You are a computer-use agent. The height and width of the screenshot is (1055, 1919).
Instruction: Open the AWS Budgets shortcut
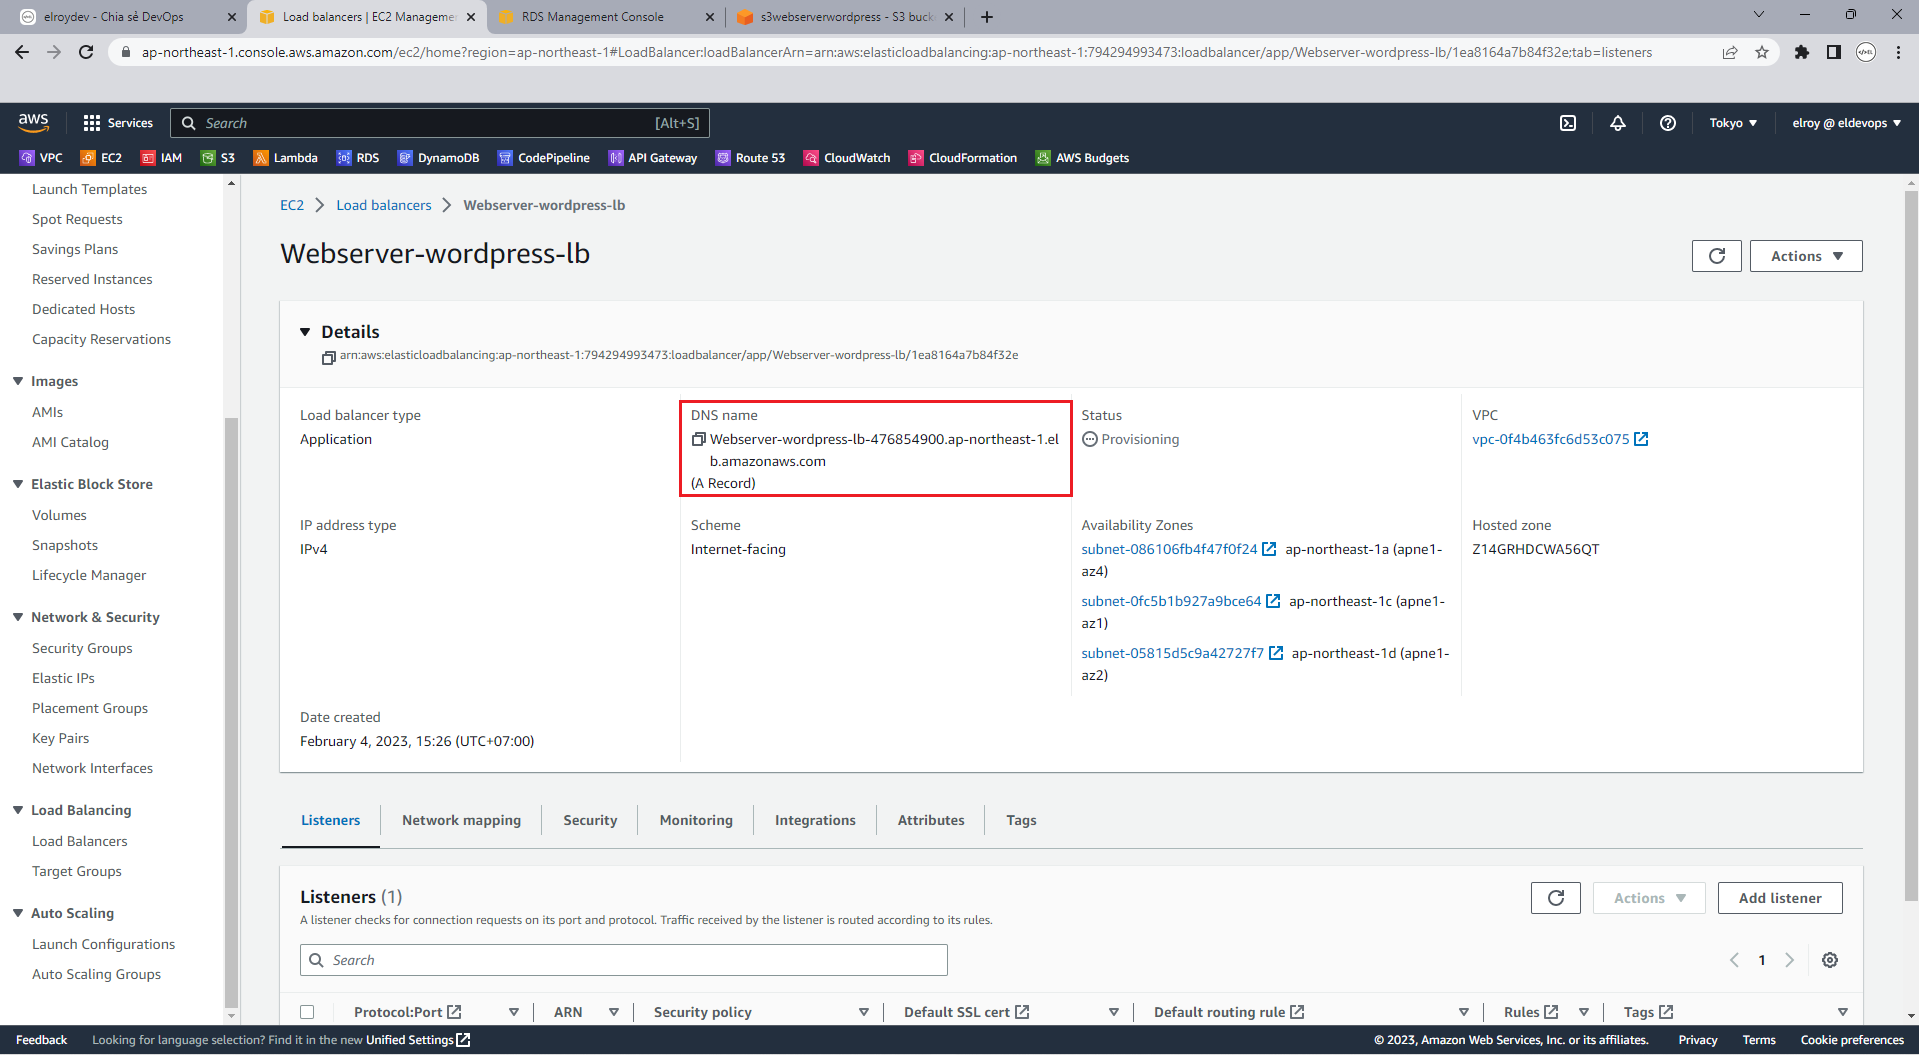click(x=1082, y=158)
